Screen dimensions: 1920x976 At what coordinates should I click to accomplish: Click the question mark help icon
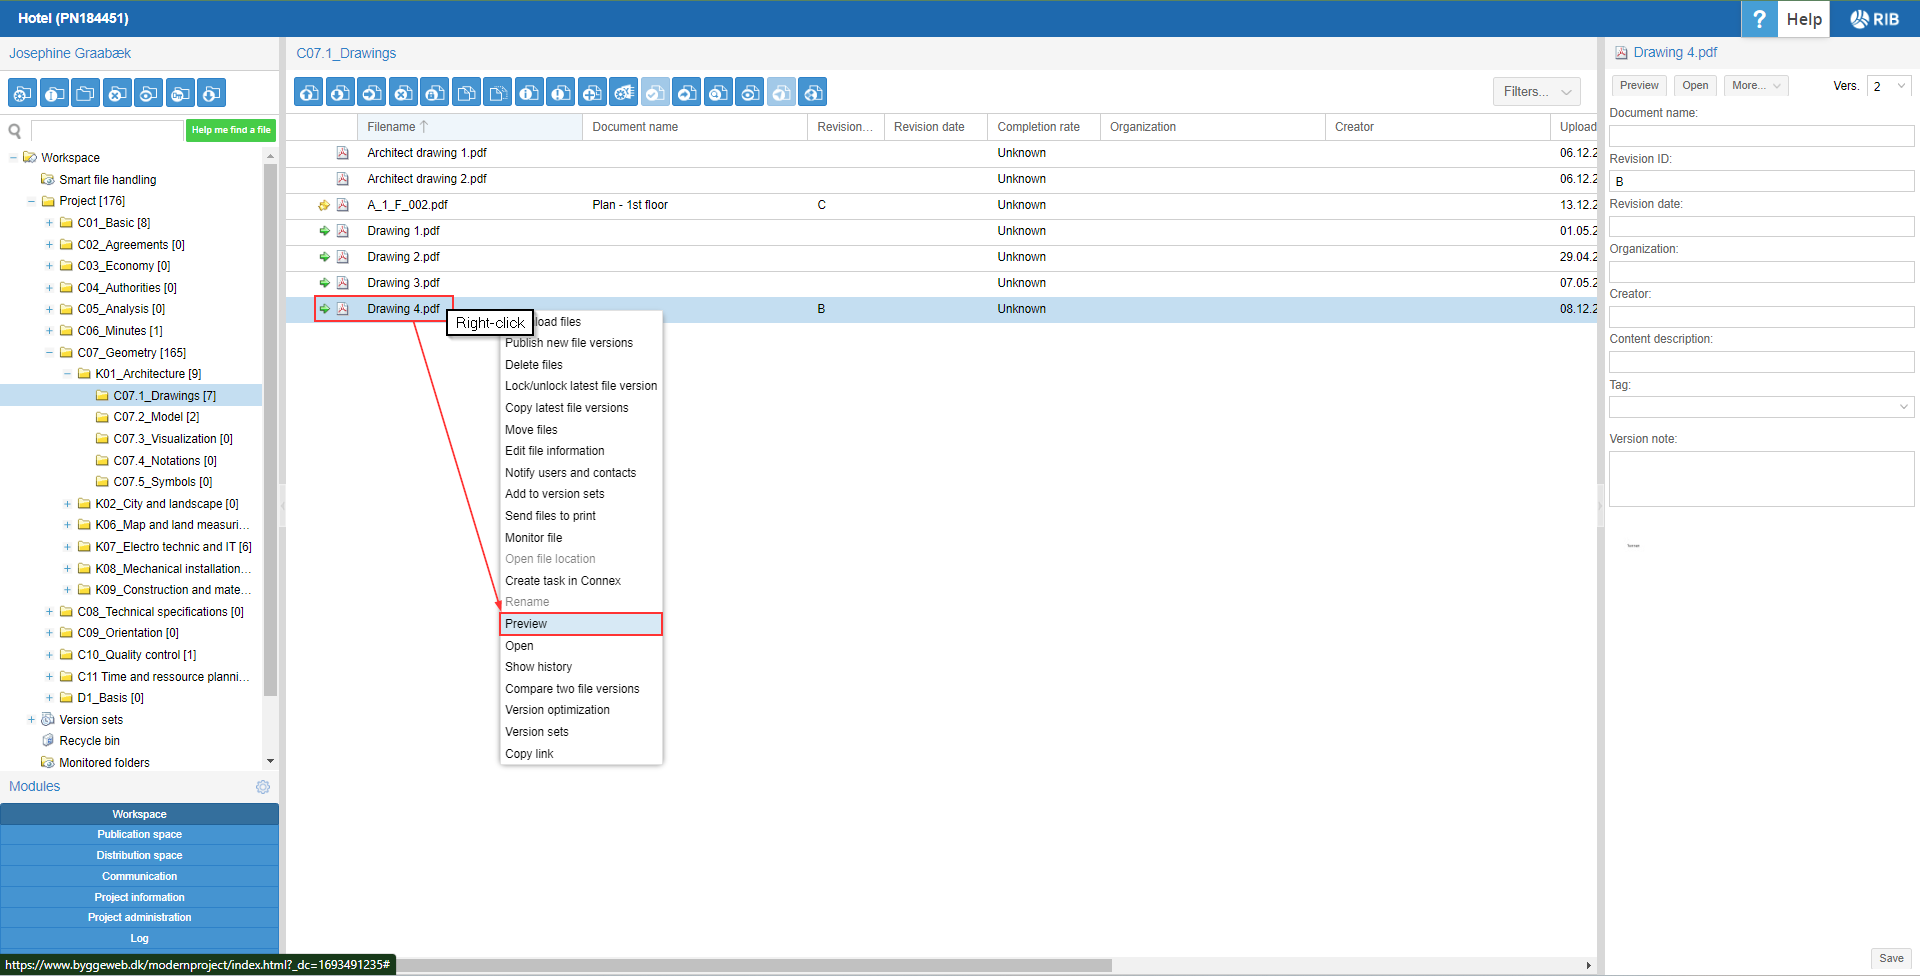(1758, 19)
